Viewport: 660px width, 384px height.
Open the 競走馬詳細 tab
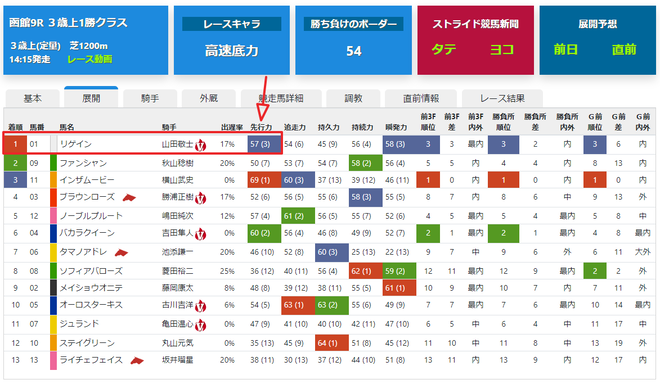tap(281, 99)
